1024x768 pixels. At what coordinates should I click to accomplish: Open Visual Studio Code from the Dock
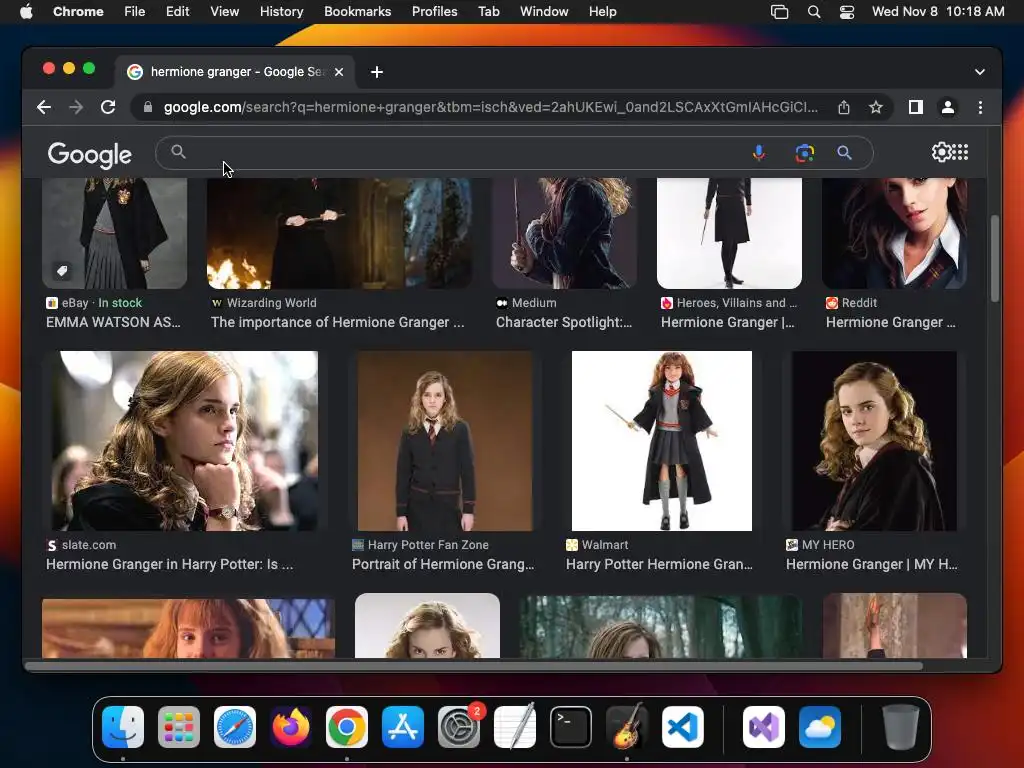[682, 727]
